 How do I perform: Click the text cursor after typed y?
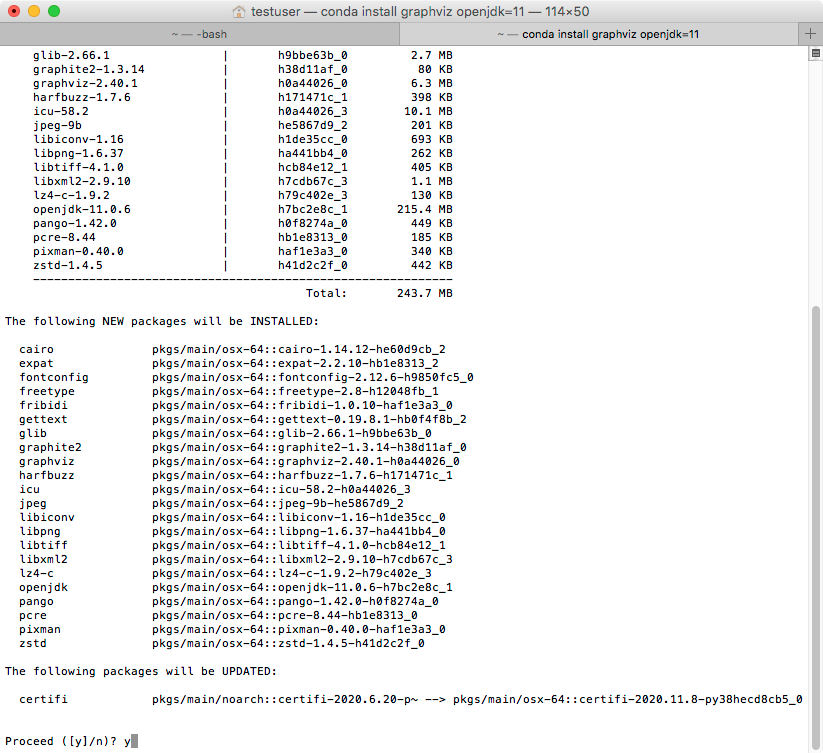click(x=135, y=741)
